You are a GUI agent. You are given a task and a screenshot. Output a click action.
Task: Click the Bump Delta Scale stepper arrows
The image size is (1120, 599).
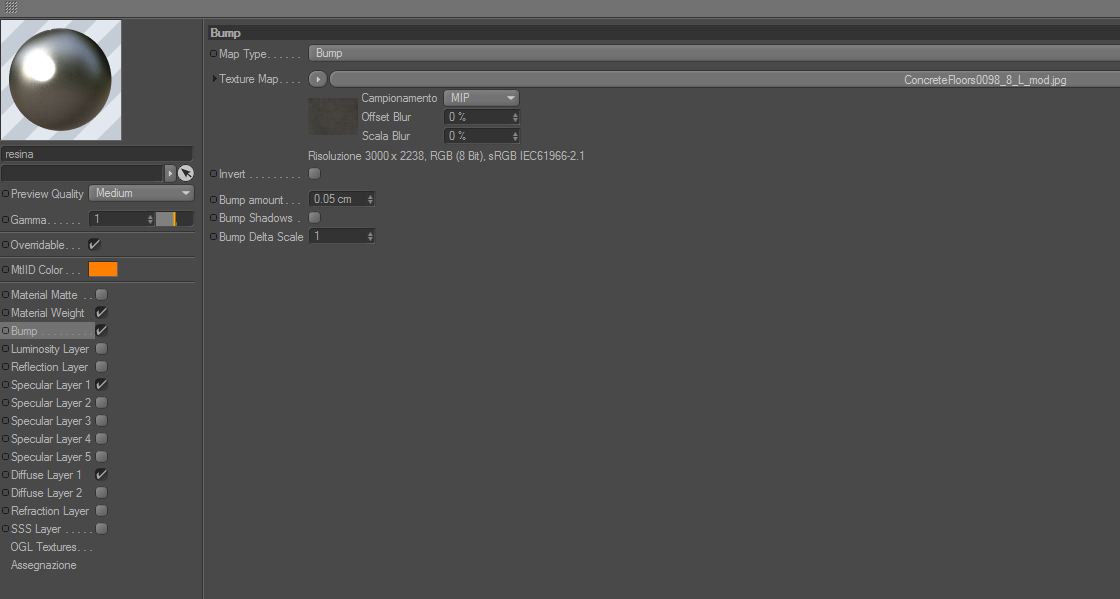tap(370, 236)
